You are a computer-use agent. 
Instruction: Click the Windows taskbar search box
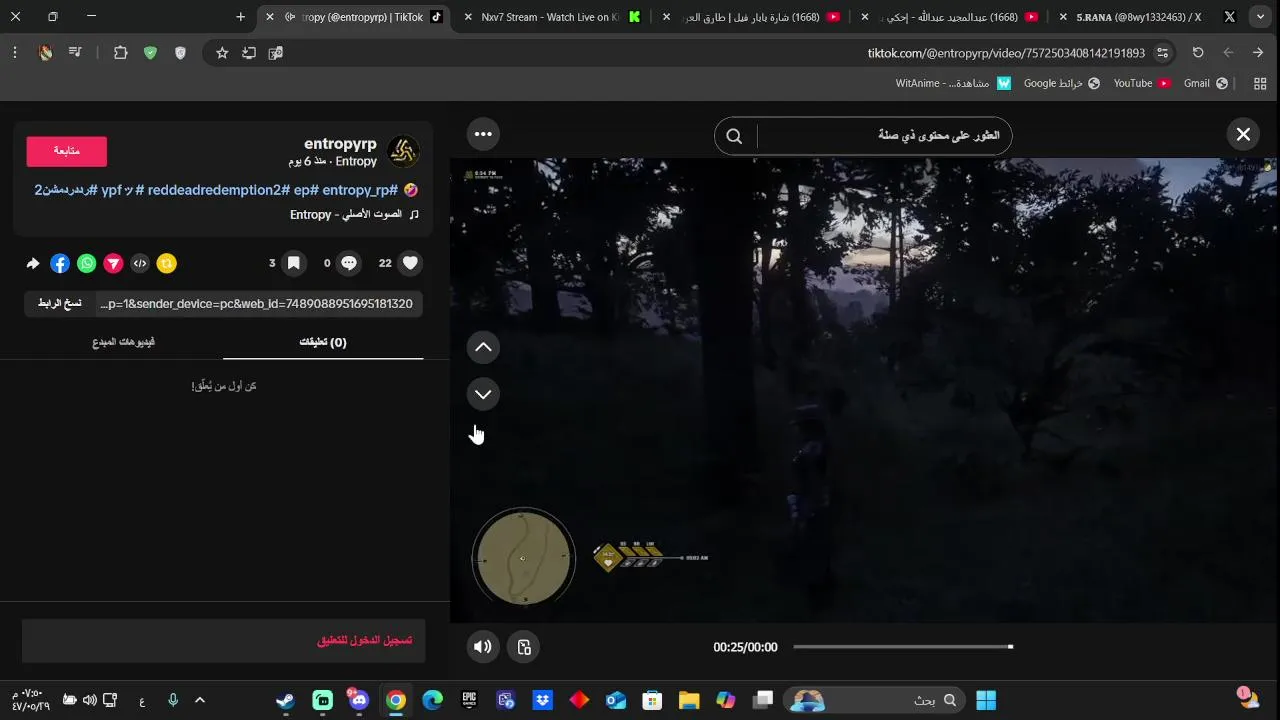[875, 700]
